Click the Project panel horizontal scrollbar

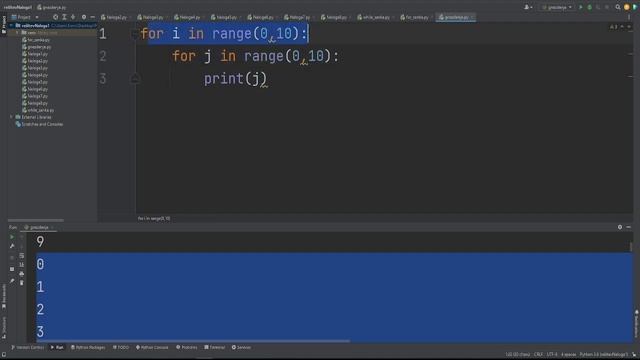tap(36, 220)
